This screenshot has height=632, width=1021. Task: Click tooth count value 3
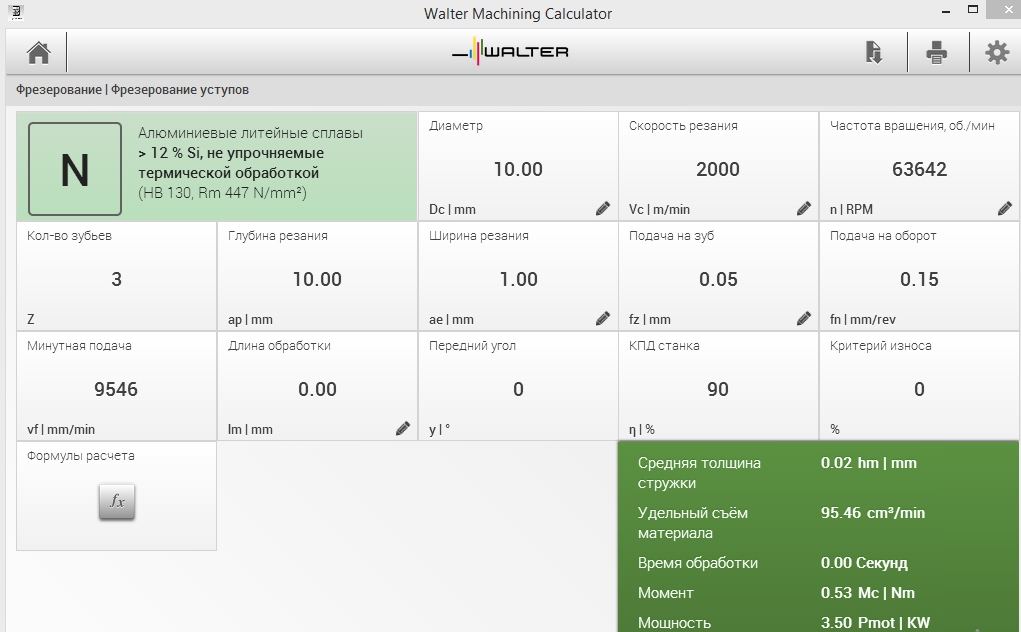[x=117, y=279]
